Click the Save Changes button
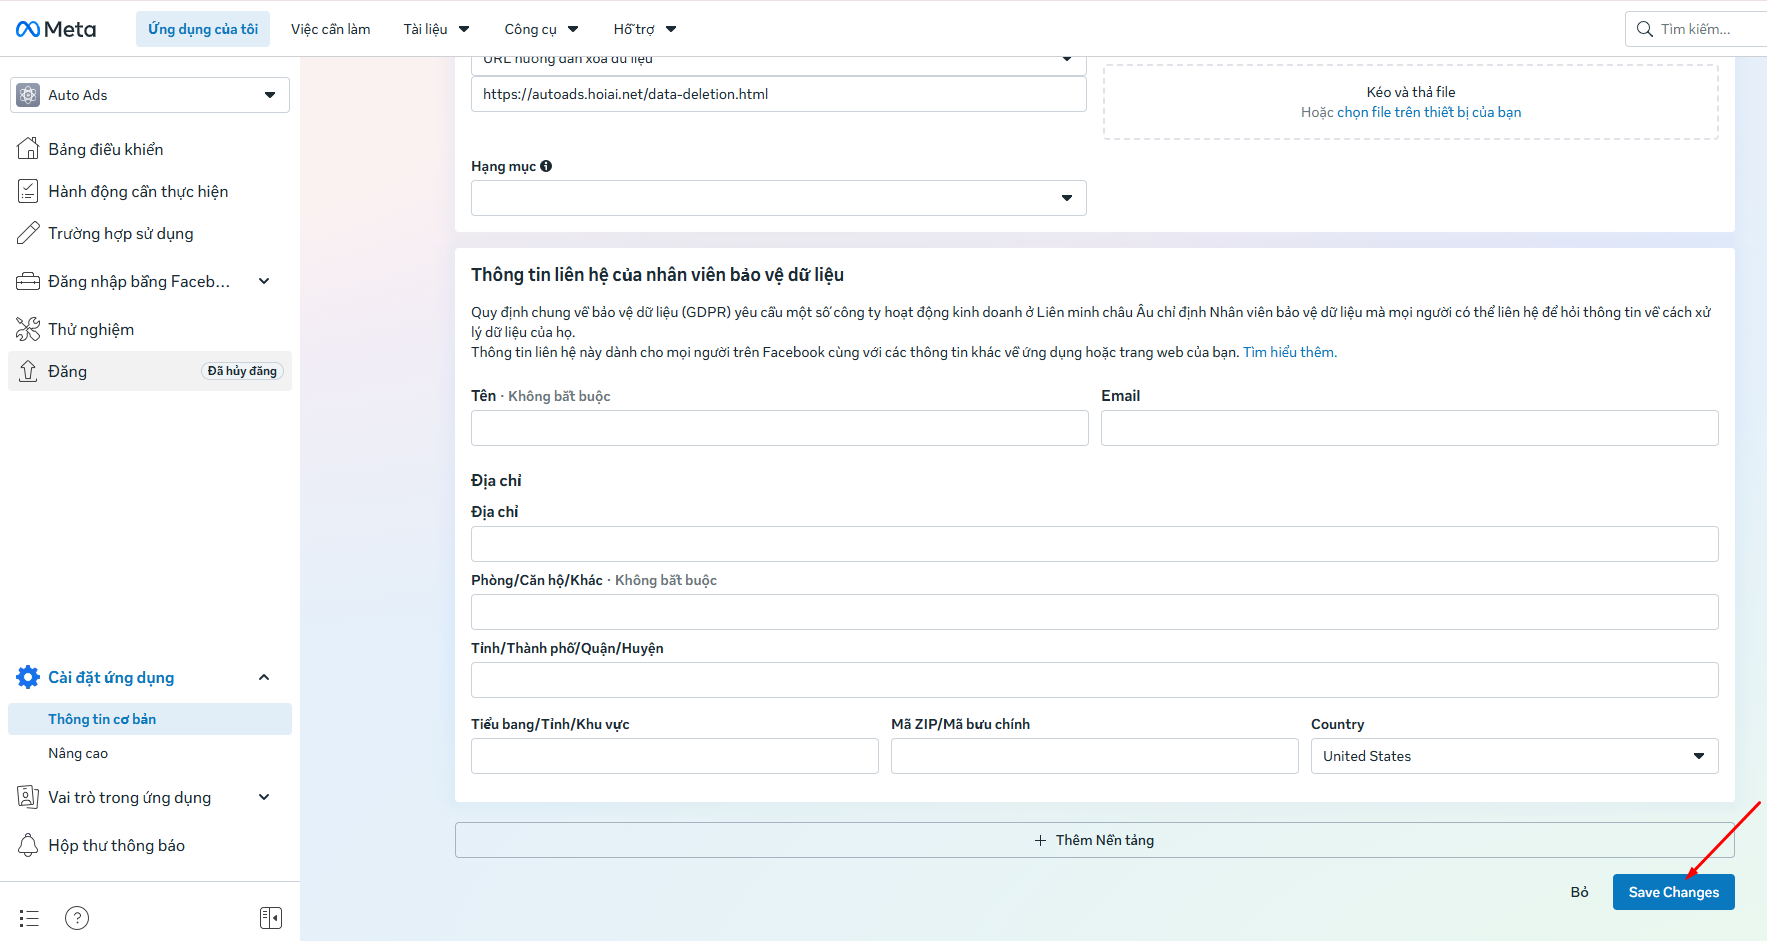This screenshot has height=941, width=1767. (x=1673, y=892)
